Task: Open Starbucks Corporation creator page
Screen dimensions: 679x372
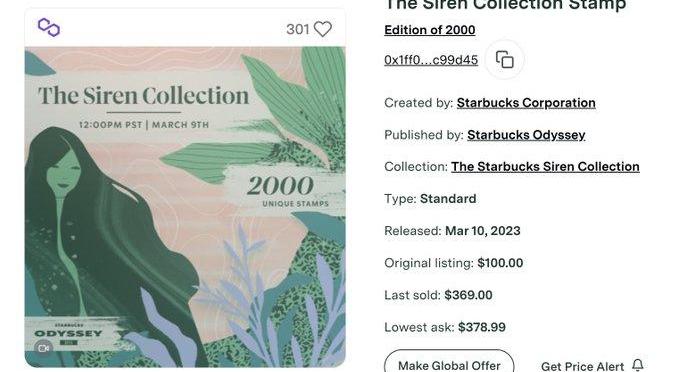Action: pos(526,103)
